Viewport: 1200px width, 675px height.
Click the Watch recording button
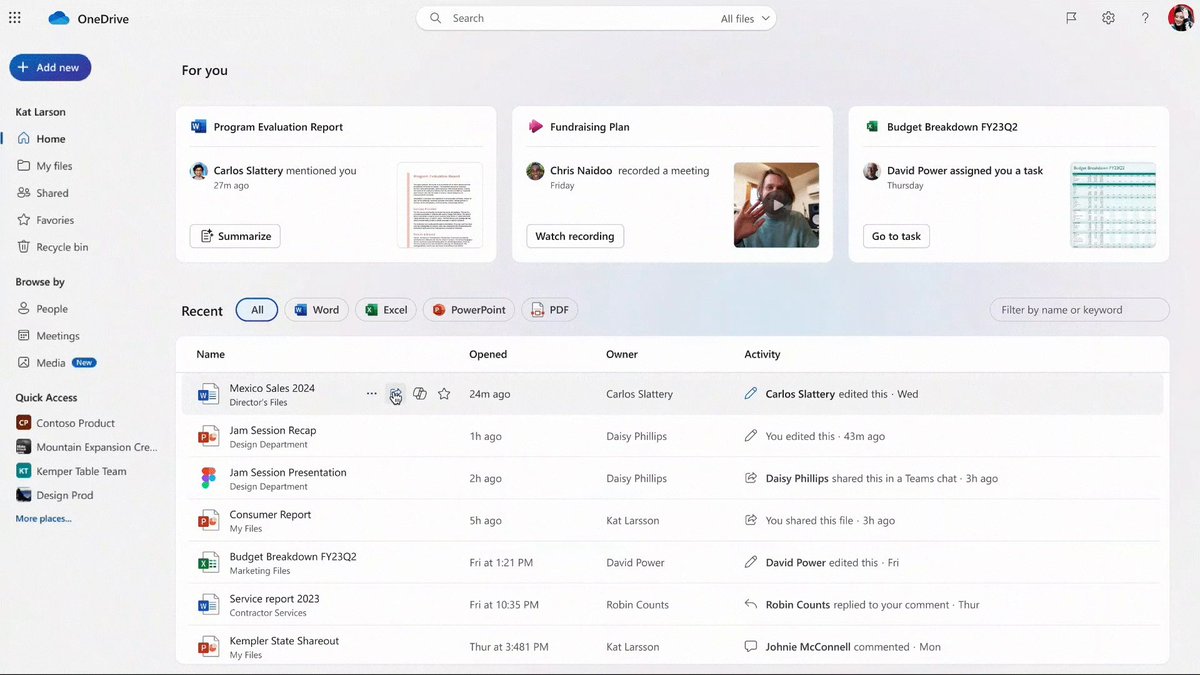(575, 236)
